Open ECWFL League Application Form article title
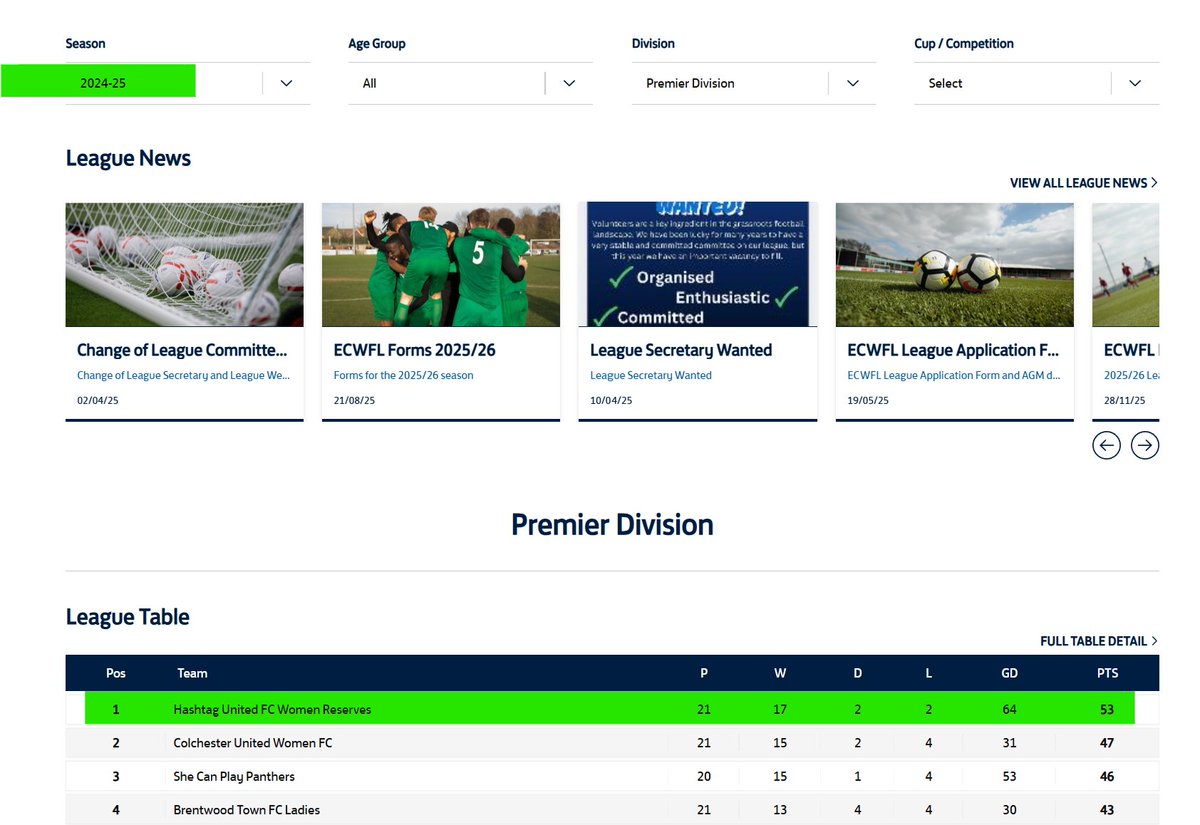 coord(953,350)
